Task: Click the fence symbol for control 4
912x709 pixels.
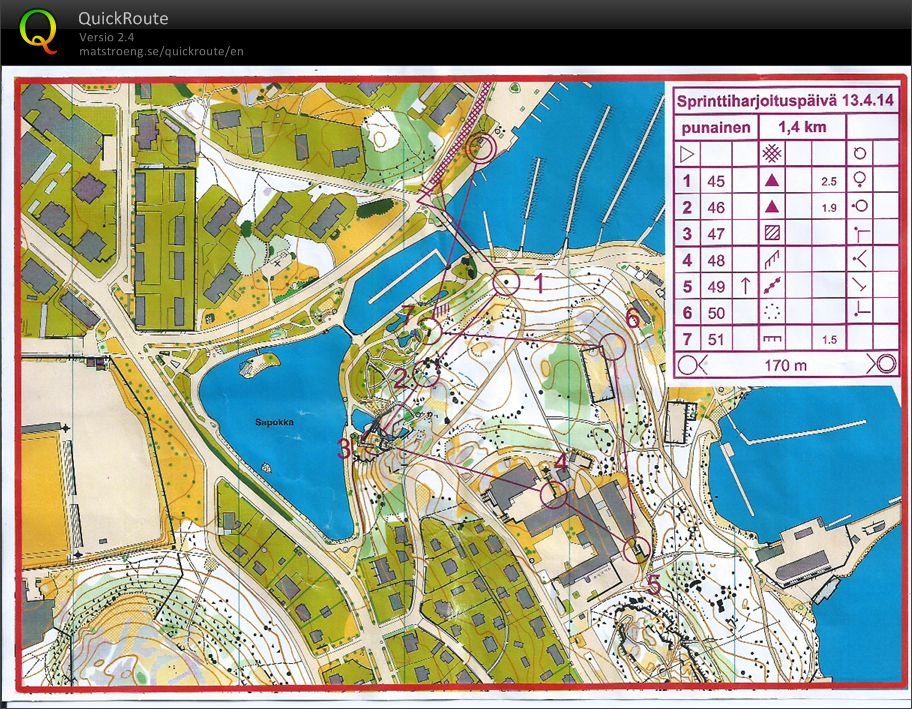Action: (x=771, y=259)
